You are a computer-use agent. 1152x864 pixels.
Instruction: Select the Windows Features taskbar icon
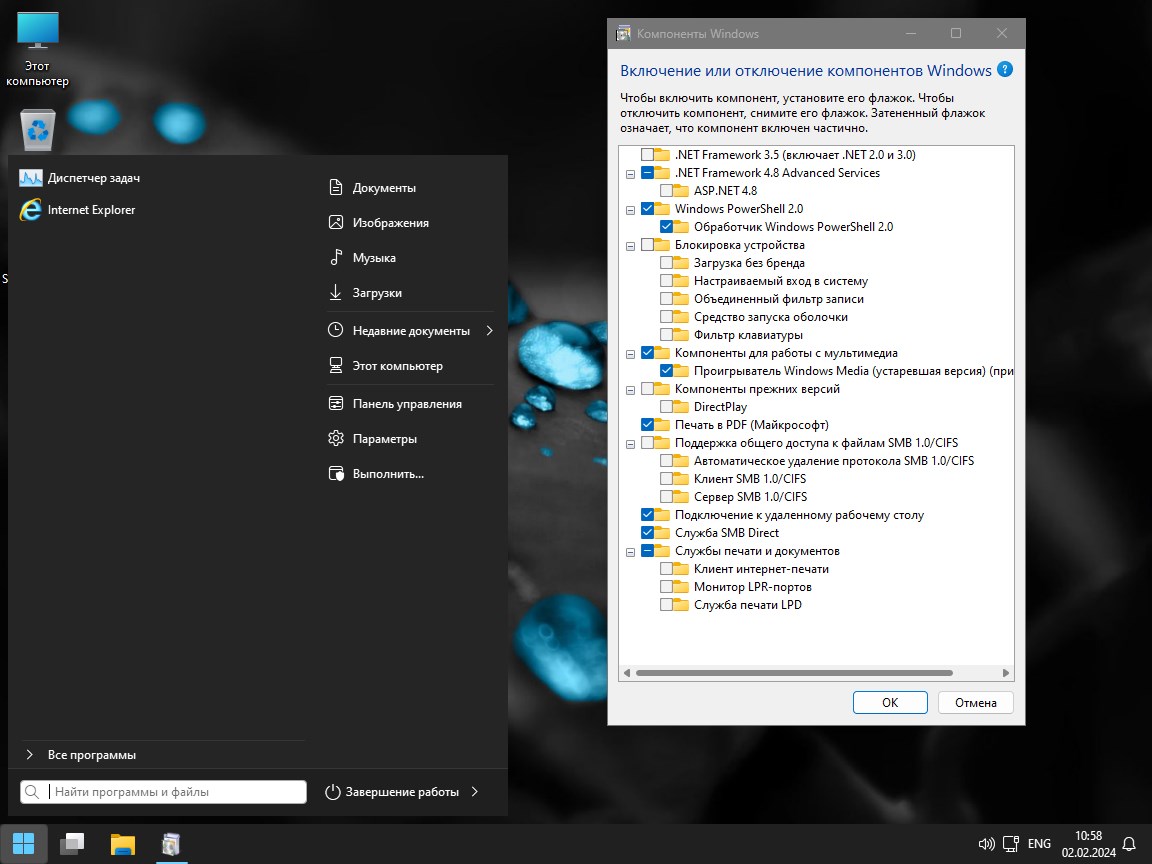pos(171,843)
